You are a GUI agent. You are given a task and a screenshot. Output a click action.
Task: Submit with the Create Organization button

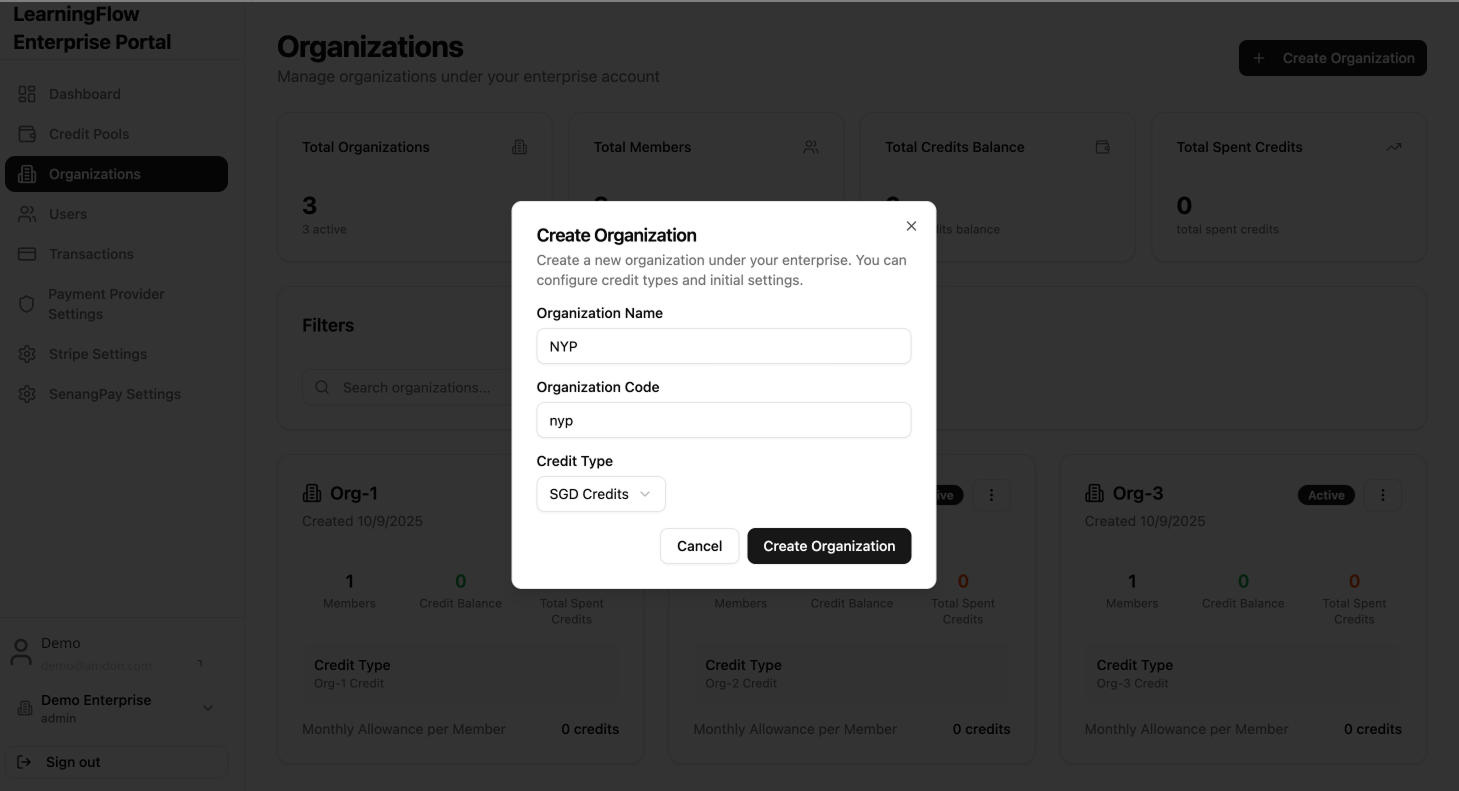pos(828,546)
